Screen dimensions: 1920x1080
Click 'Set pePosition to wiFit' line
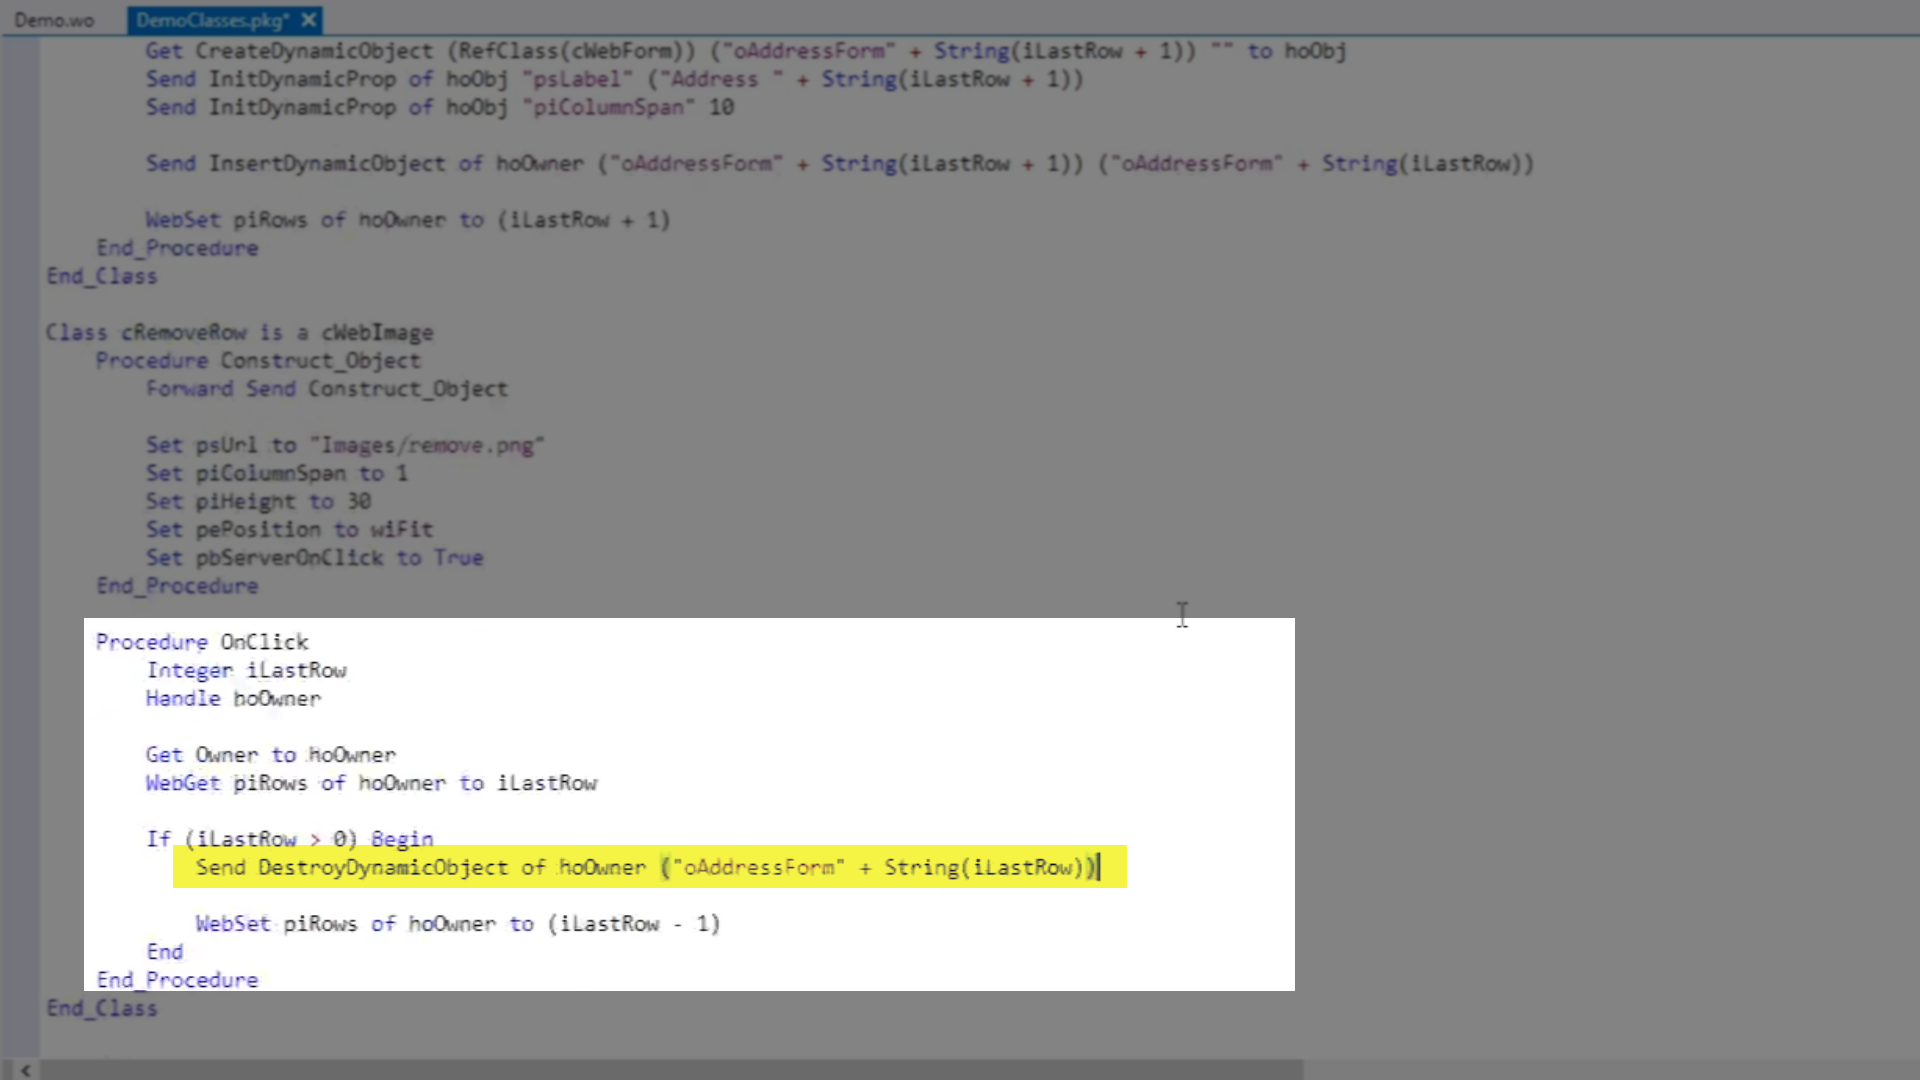pos(289,530)
